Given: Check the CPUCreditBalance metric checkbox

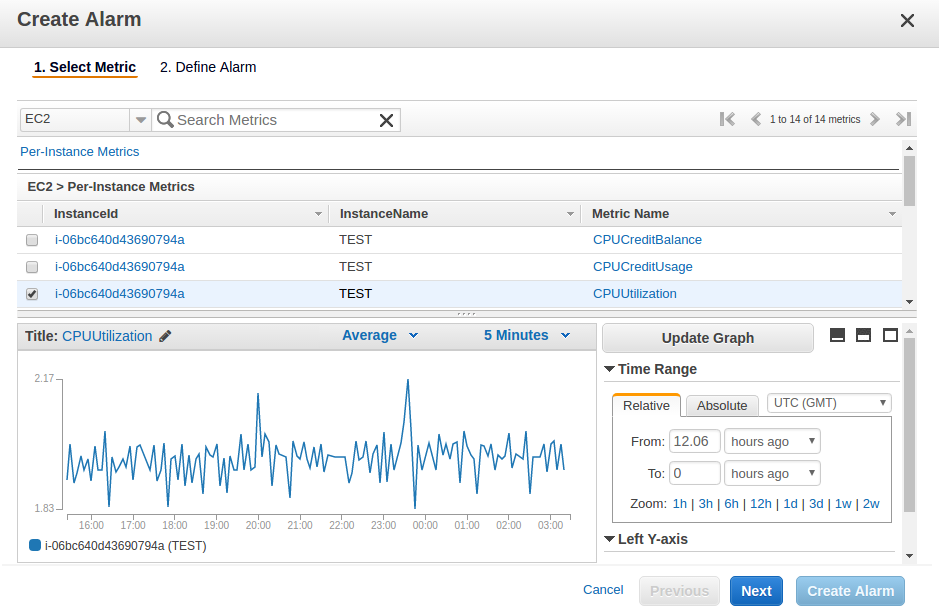Looking at the screenshot, I should (x=32, y=240).
